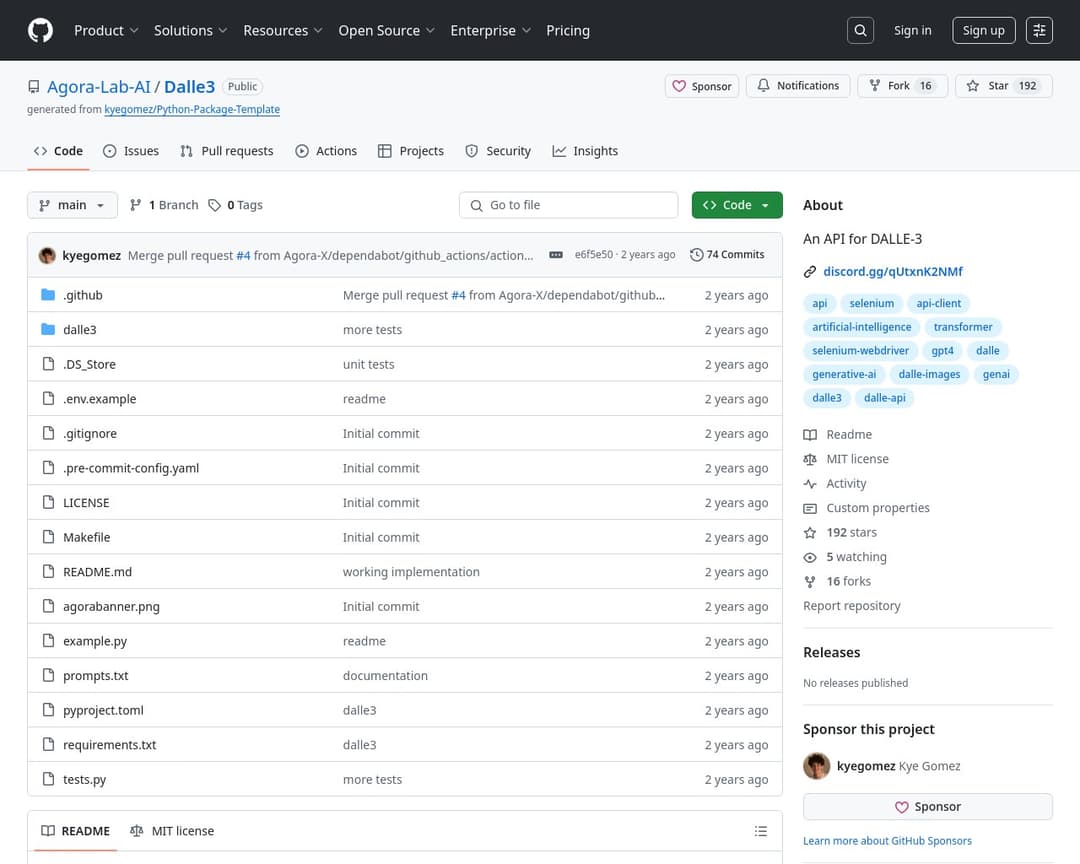Image resolution: width=1080 pixels, height=864 pixels.
Task: Select the README tab below file list
Action: pyautogui.click(x=76, y=831)
